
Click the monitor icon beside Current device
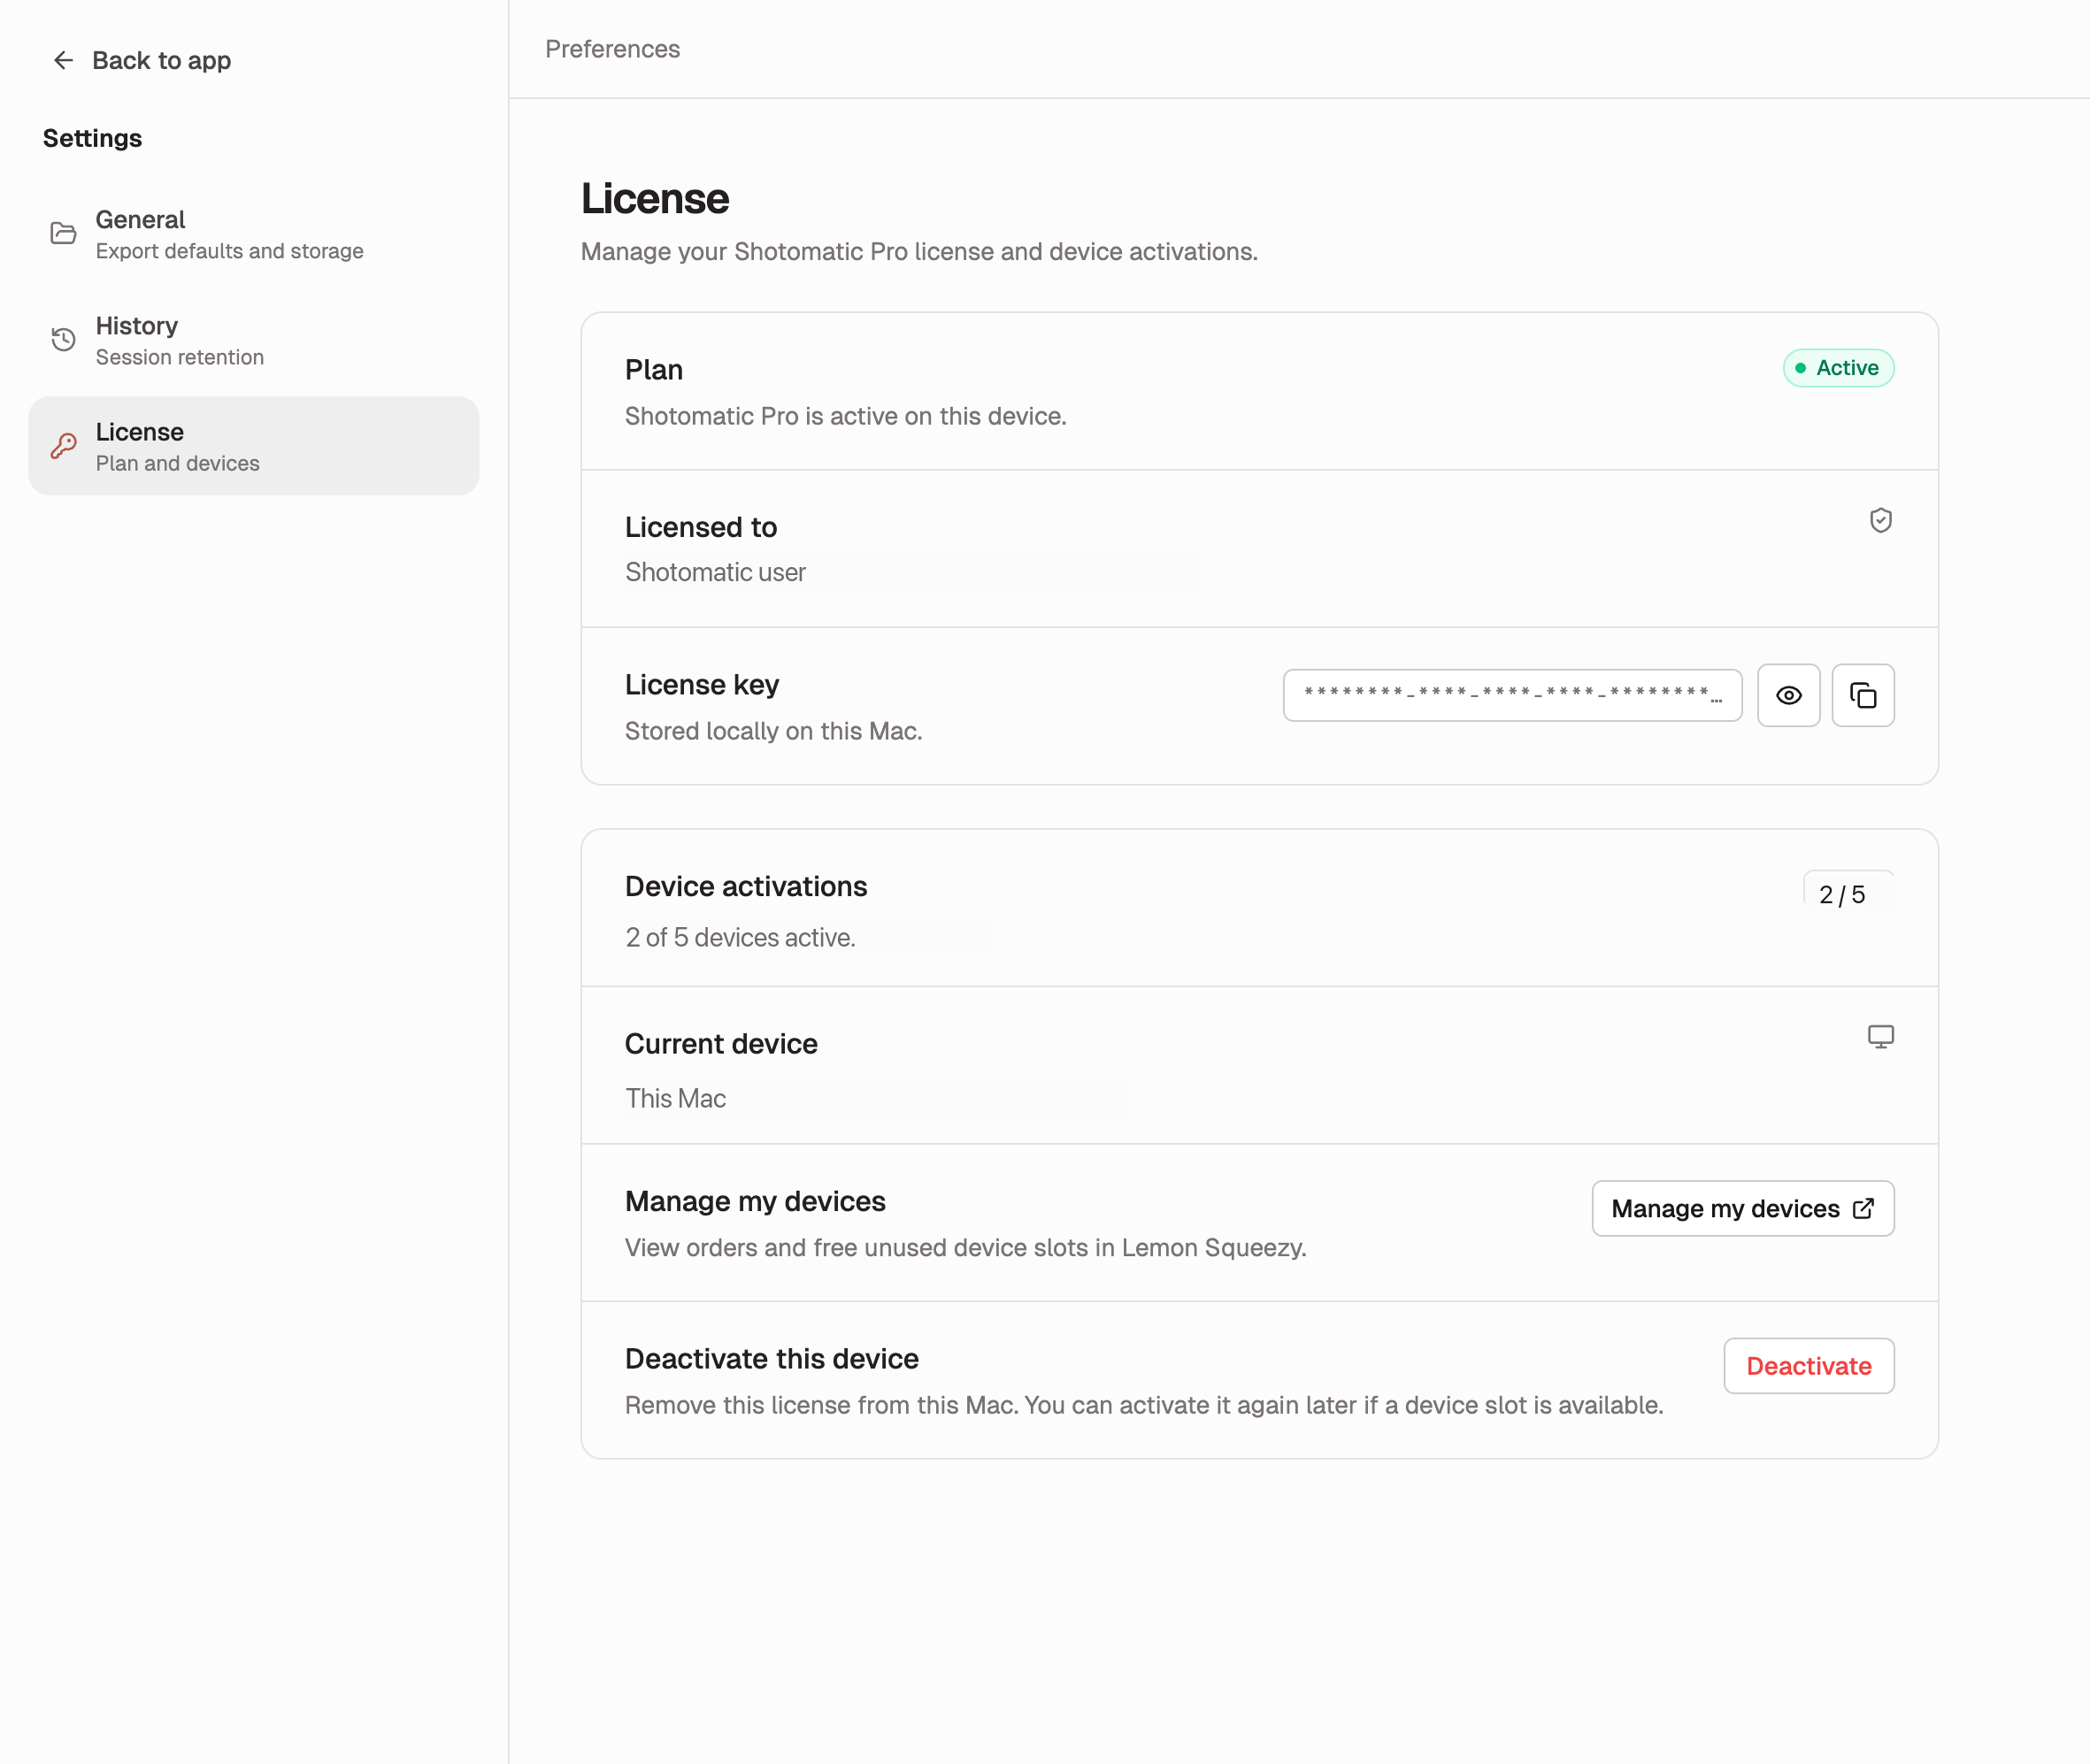[x=1880, y=1037]
